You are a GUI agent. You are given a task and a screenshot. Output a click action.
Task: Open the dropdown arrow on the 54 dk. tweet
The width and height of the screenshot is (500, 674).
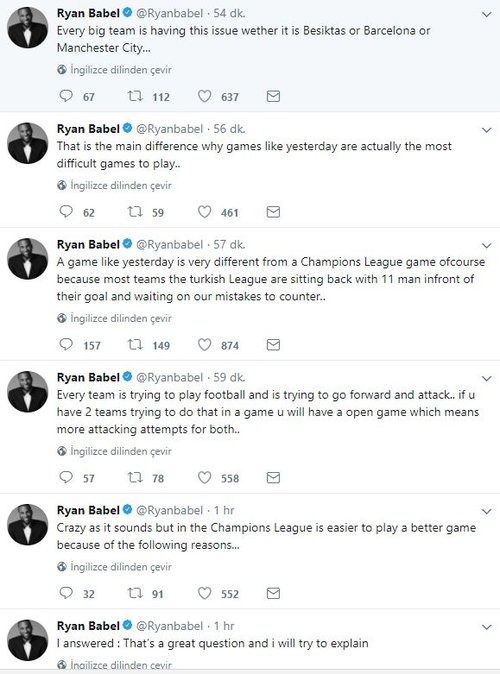pyautogui.click(x=487, y=14)
